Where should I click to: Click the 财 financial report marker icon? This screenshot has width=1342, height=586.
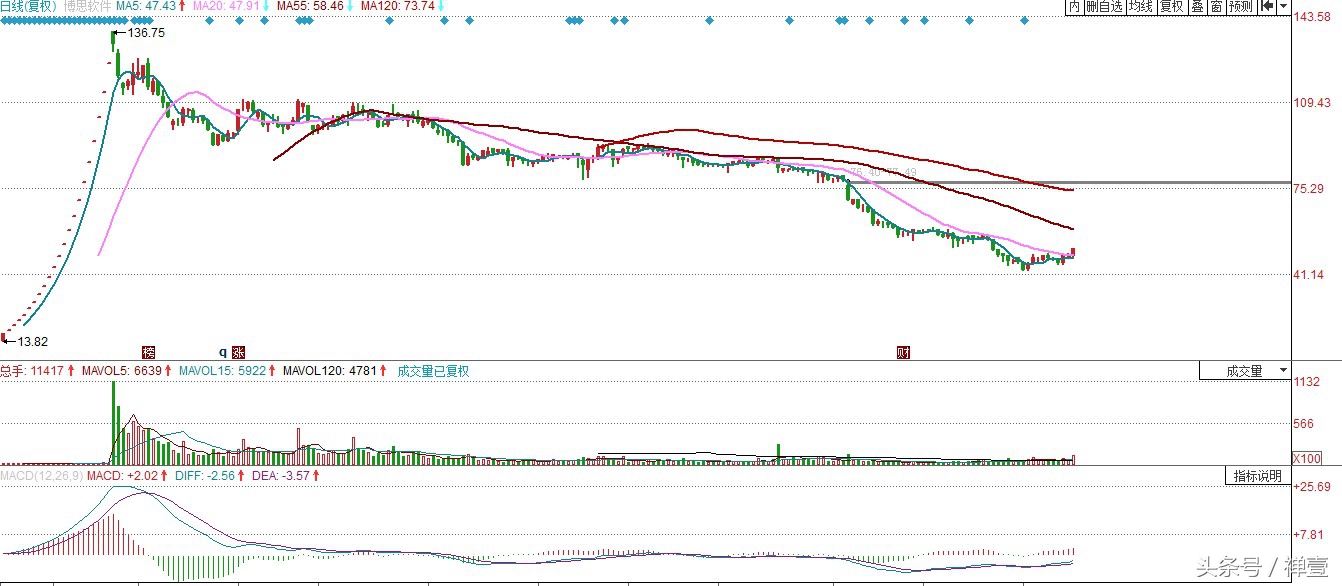[903, 352]
